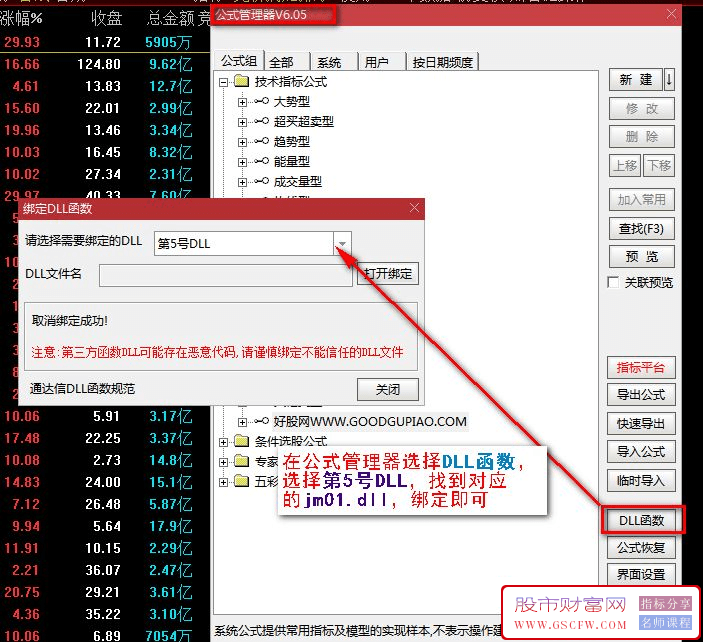The height and width of the screenshot is (642, 703).
Task: Click the 导出公式 button
Action: click(x=641, y=395)
